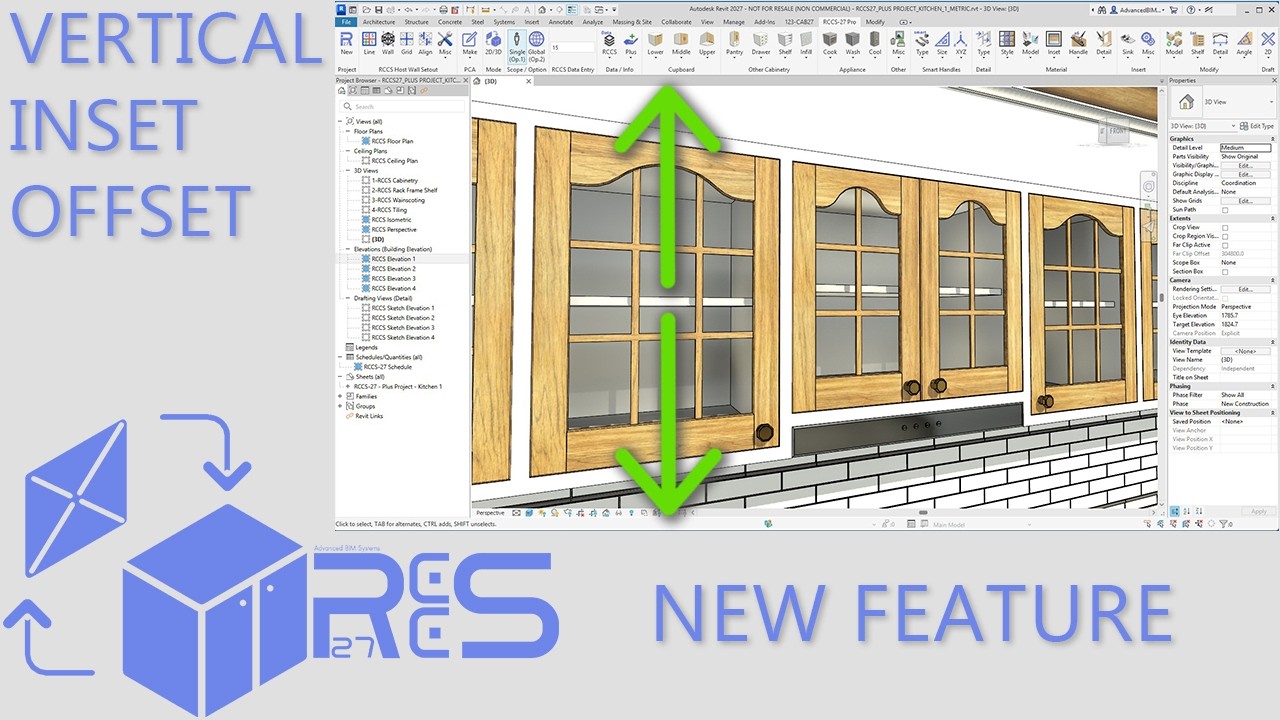Screen dimensions: 1280x720
Task: Select Global (Op.2) scope option
Action: 537,45
